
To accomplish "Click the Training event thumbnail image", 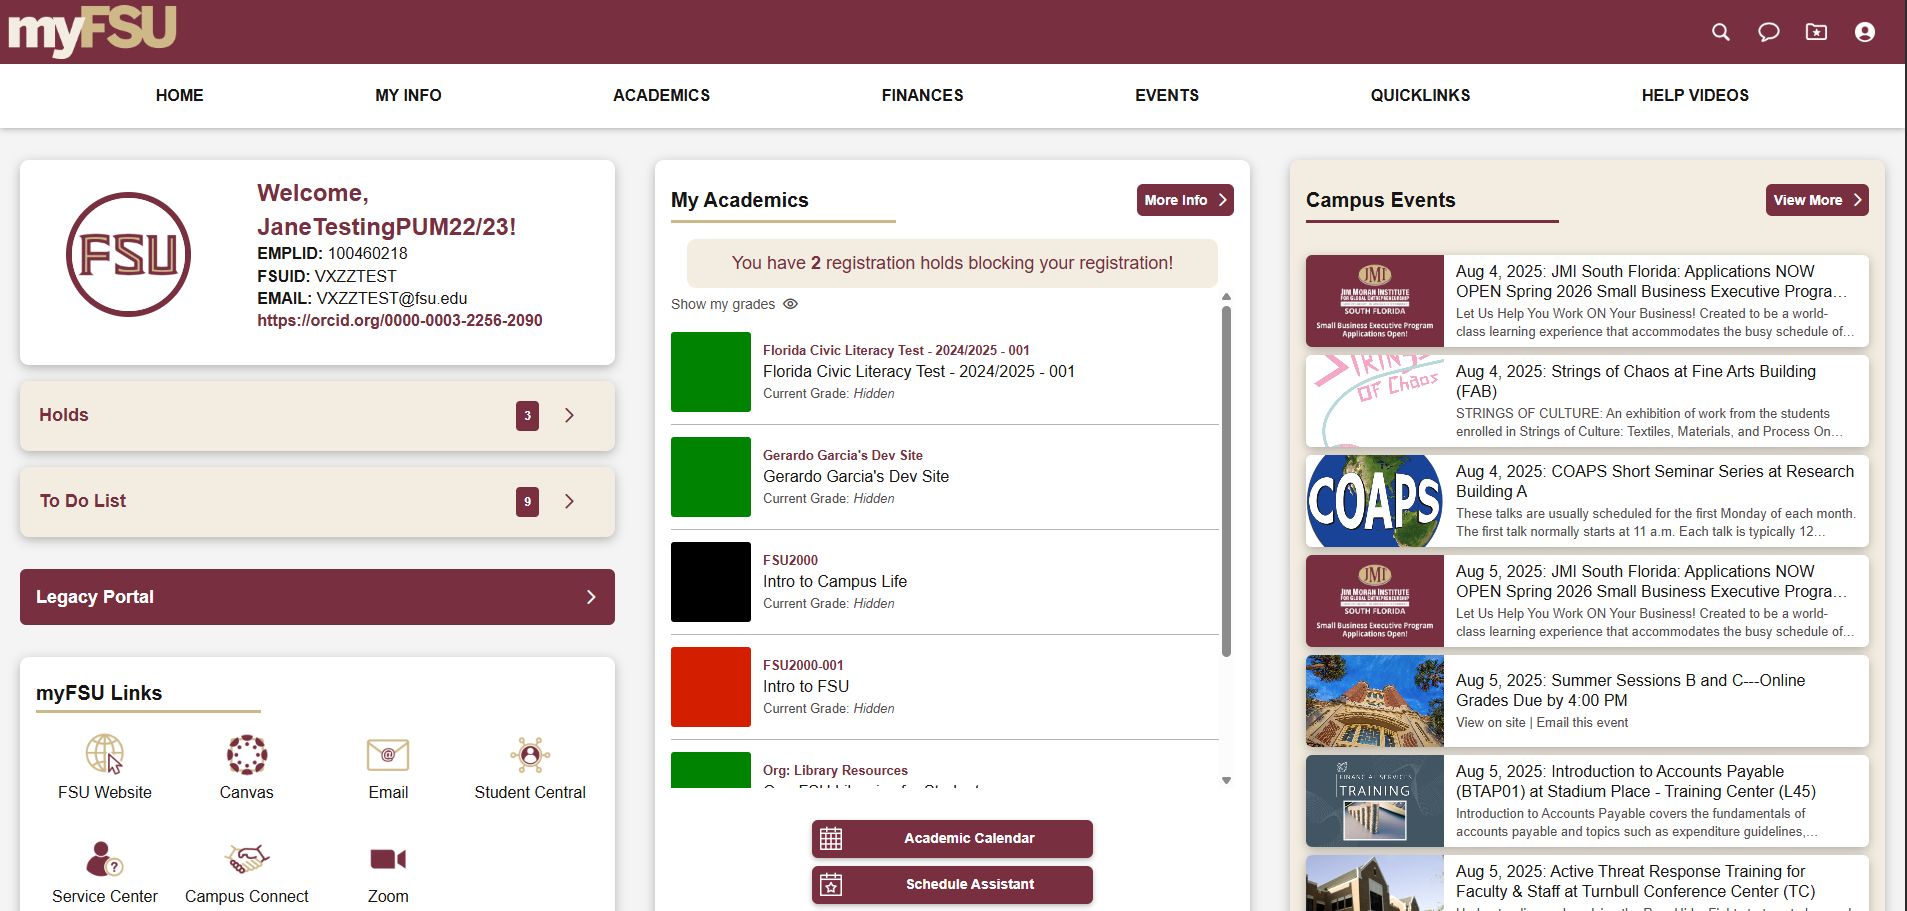I will pos(1375,801).
